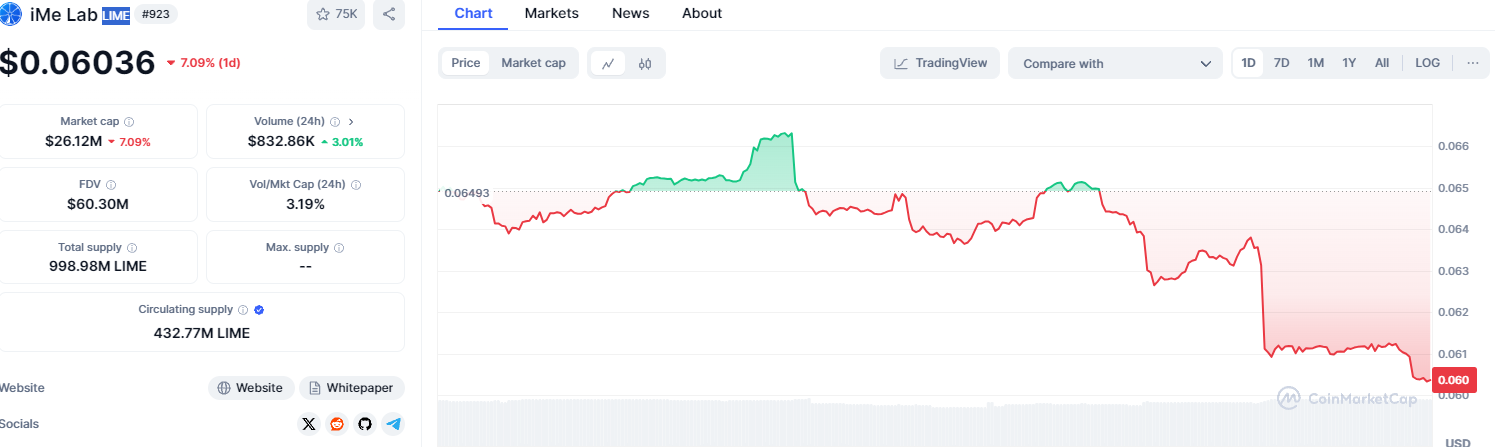Expand the Volume (24h) chevron arrow
The image size is (1495, 447).
click(x=351, y=122)
